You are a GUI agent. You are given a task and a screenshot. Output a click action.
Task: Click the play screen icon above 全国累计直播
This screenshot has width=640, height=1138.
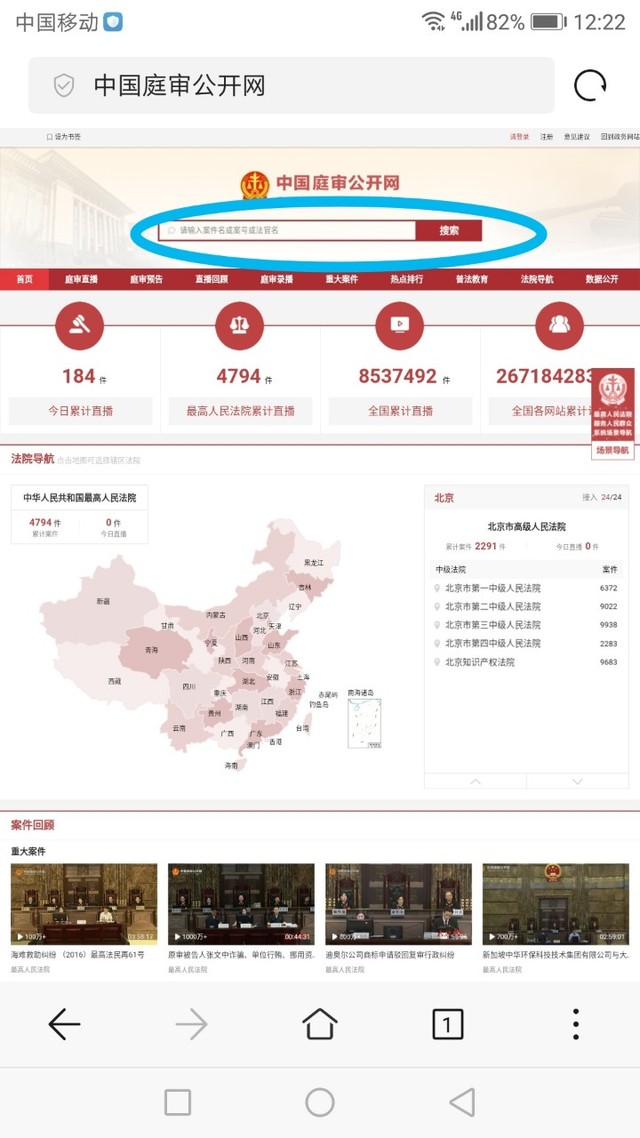[x=399, y=326]
